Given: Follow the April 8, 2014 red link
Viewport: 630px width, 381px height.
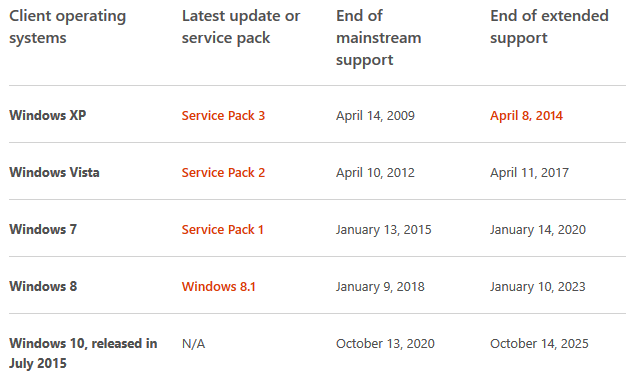Looking at the screenshot, I should pos(526,116).
